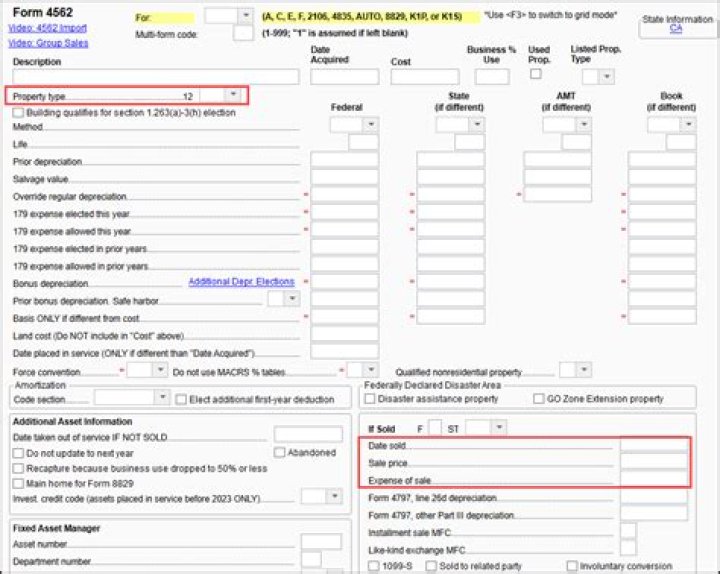Check Building qualifies for section 1.263(a)-3(h) election
The image size is (720, 574).
pyautogui.click(x=19, y=113)
